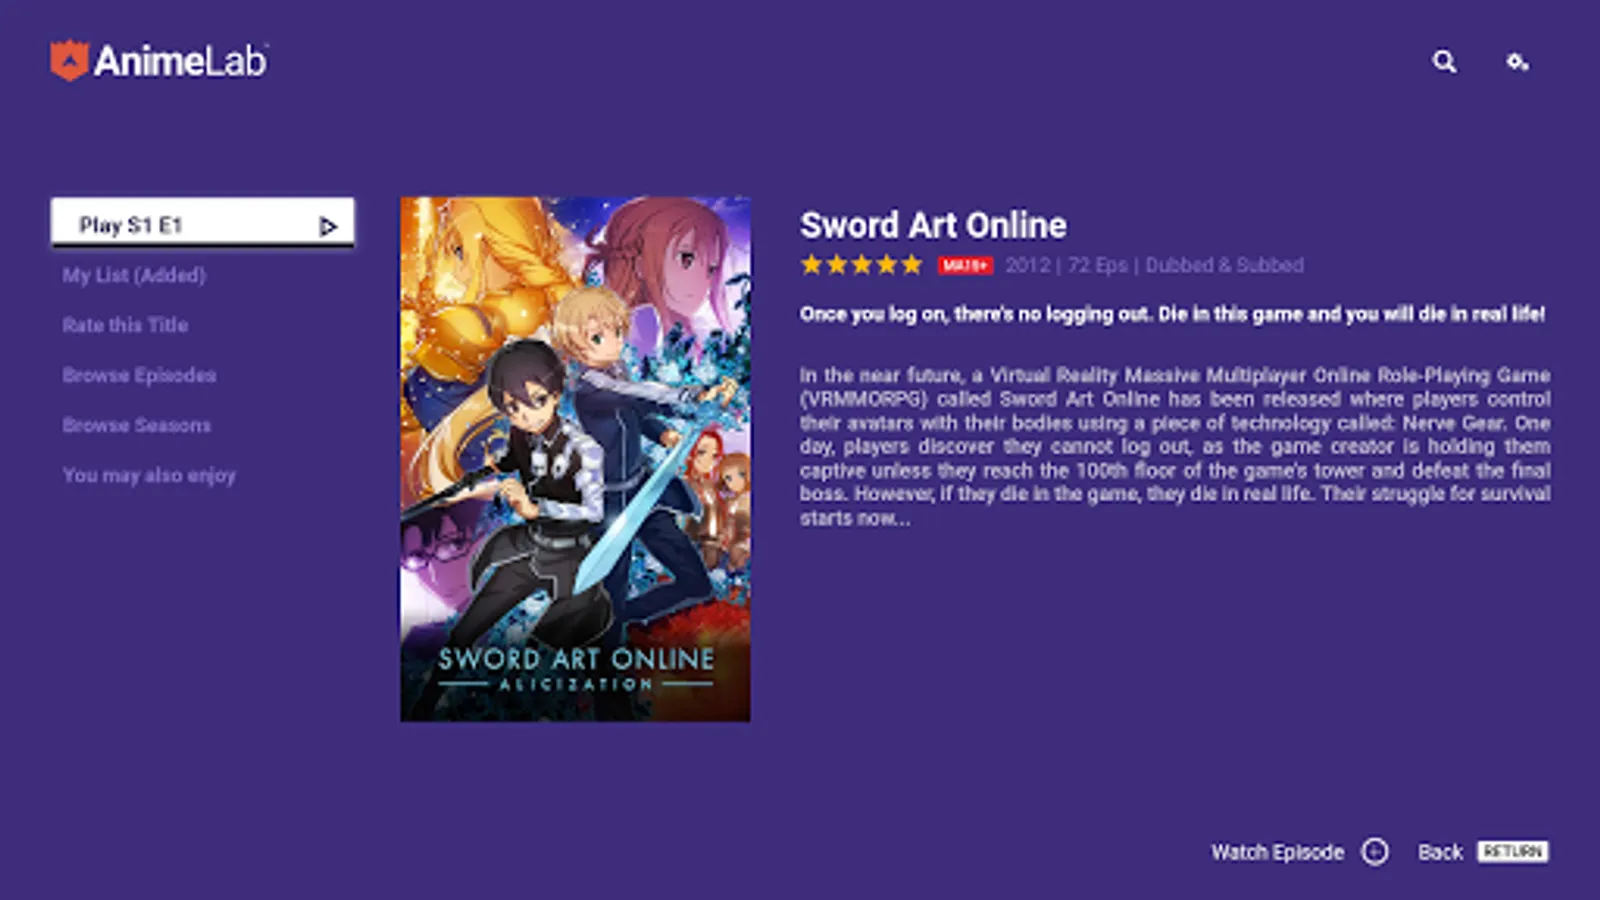This screenshot has height=900, width=1600.
Task: Toggle My List (Added) entry
Action: click(134, 275)
